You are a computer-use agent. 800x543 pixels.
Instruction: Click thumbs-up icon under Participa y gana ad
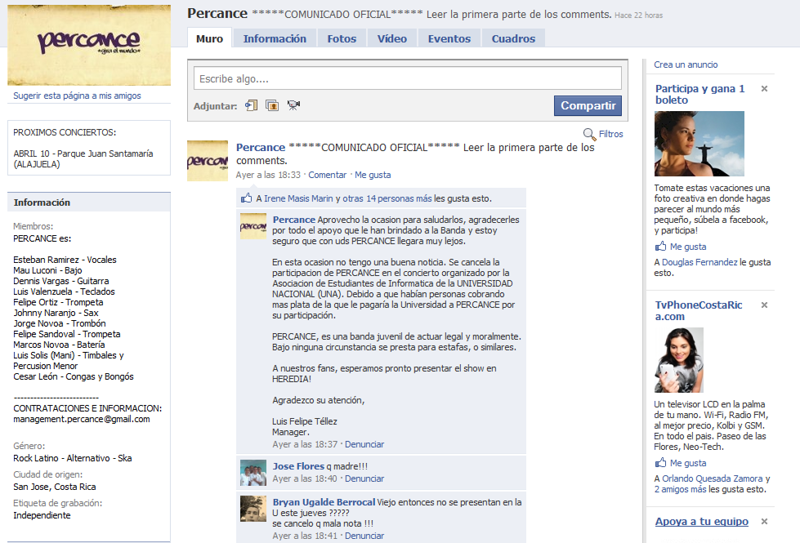pyautogui.click(x=661, y=246)
